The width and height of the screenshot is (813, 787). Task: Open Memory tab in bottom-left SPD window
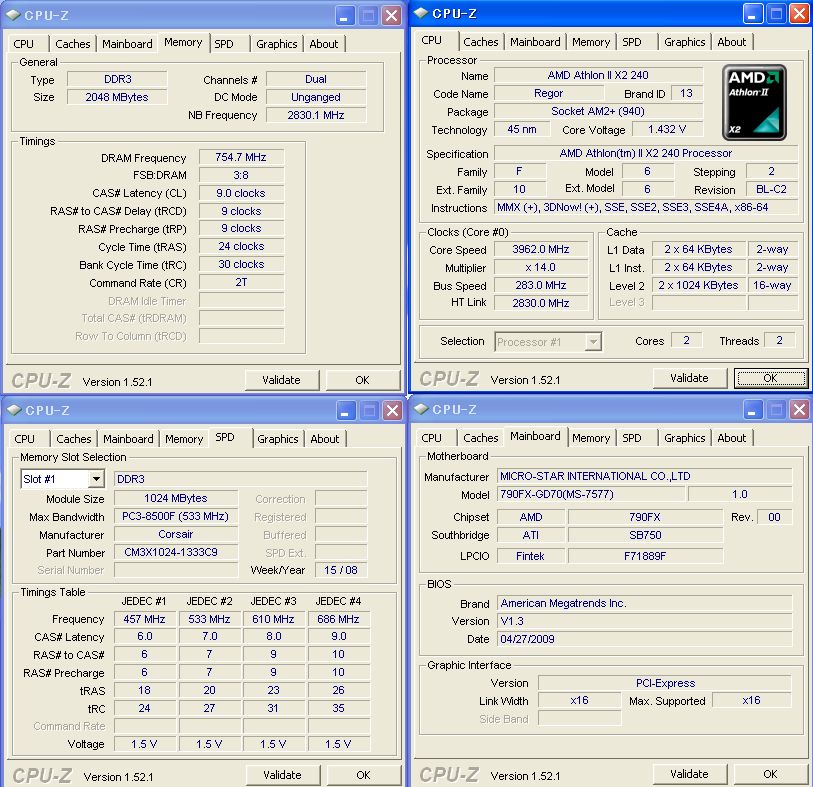tap(184, 439)
